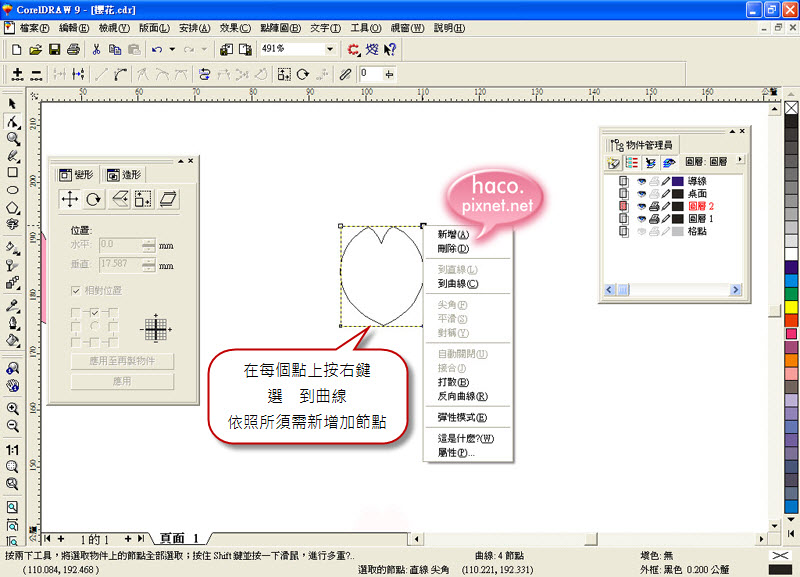Click the Save icon
800x577 pixels.
tap(54, 49)
